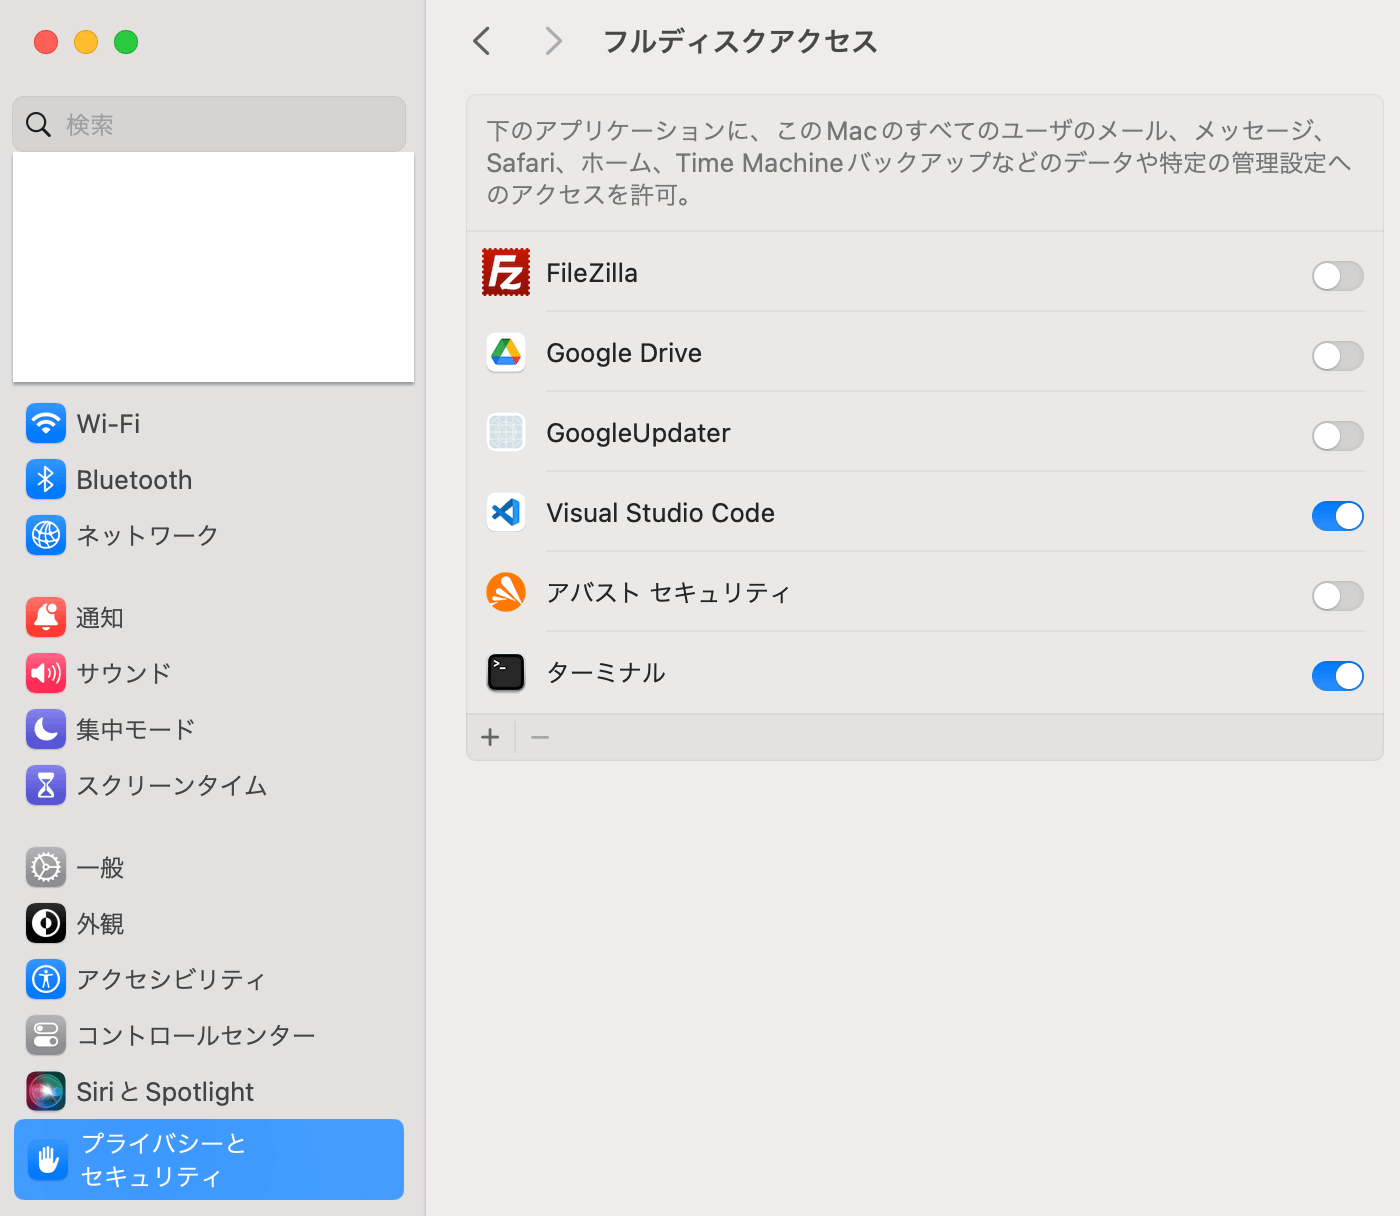The height and width of the screenshot is (1216, 1400).
Task: Select 通知 in the sidebar
Action: (209, 618)
